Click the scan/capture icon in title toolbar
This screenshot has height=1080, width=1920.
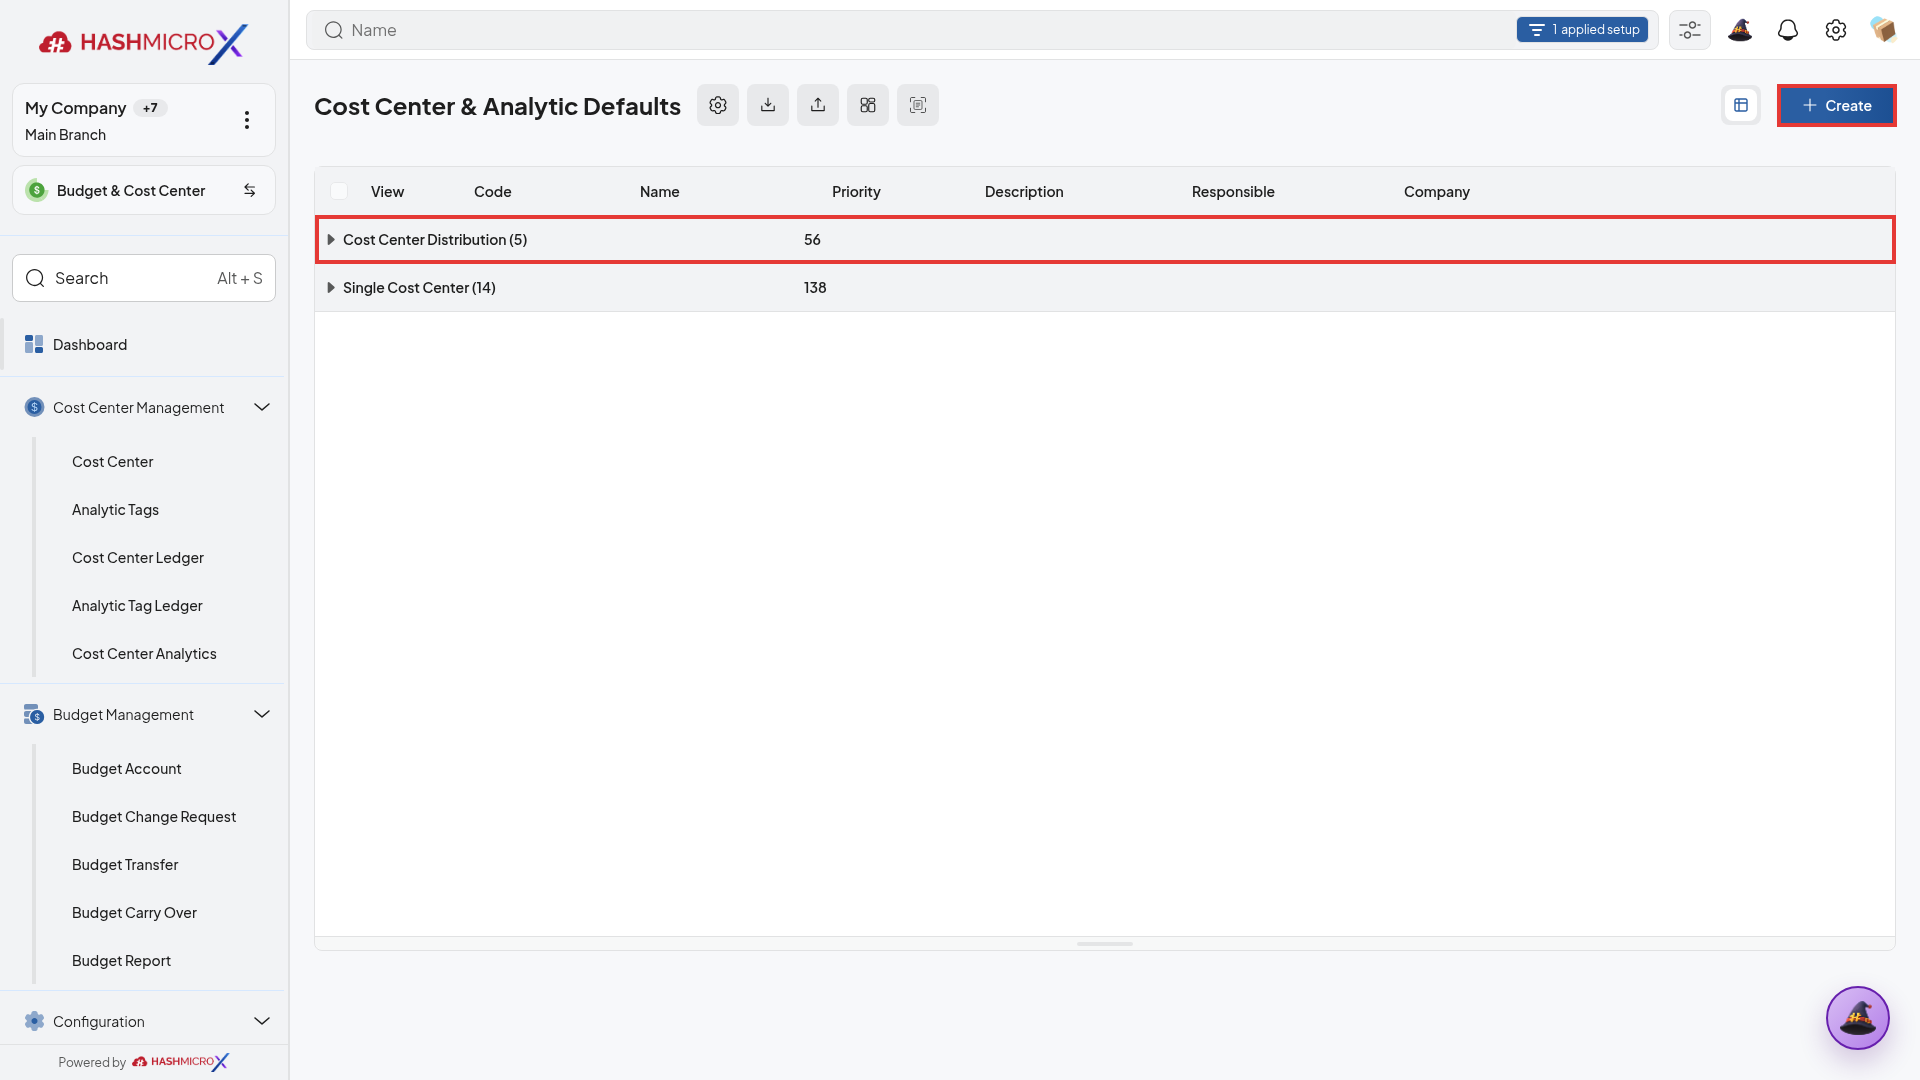(918, 105)
